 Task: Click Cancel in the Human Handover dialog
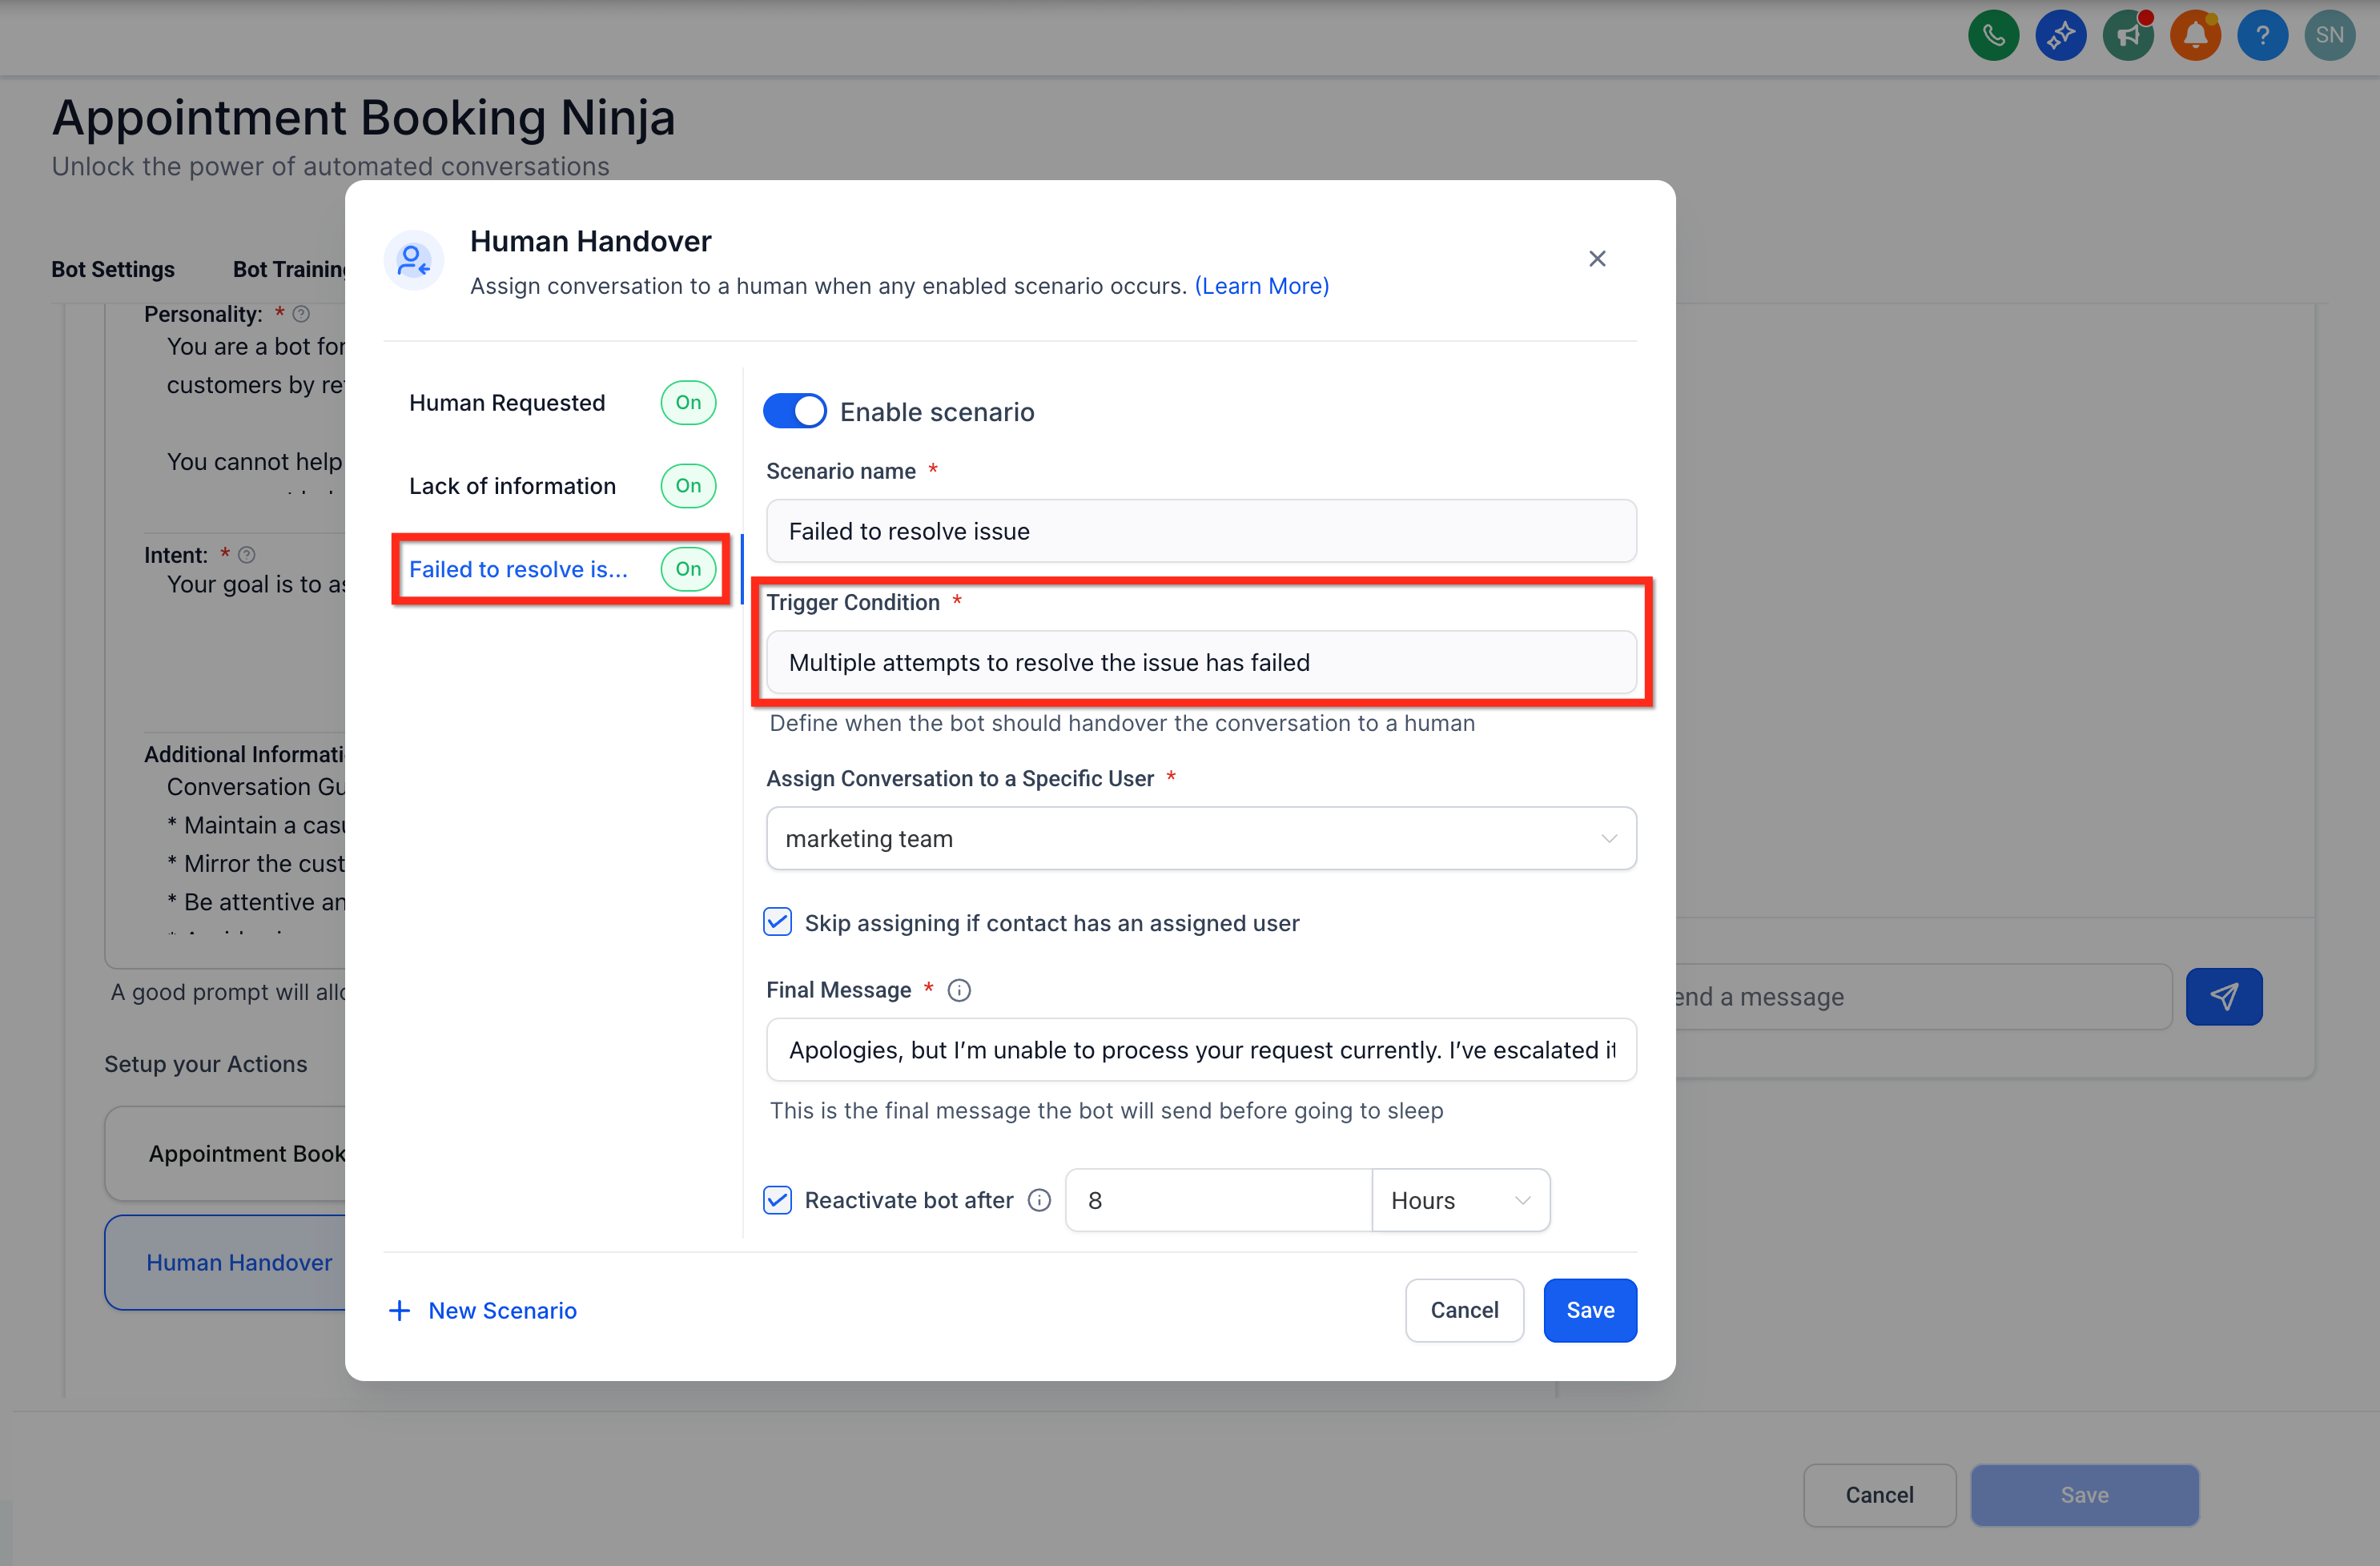coord(1464,1310)
